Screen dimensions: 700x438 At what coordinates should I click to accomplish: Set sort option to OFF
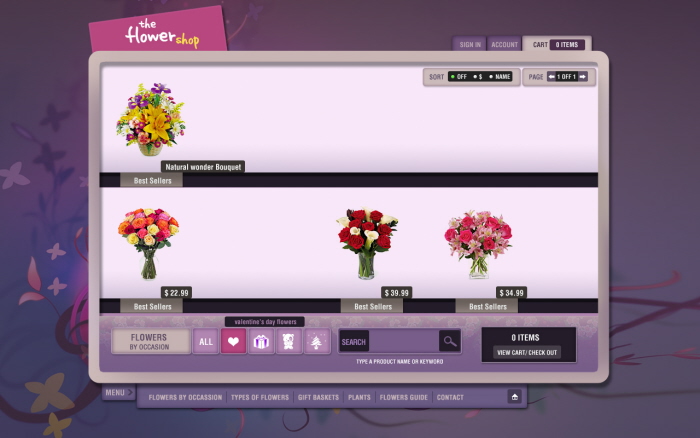(x=459, y=77)
